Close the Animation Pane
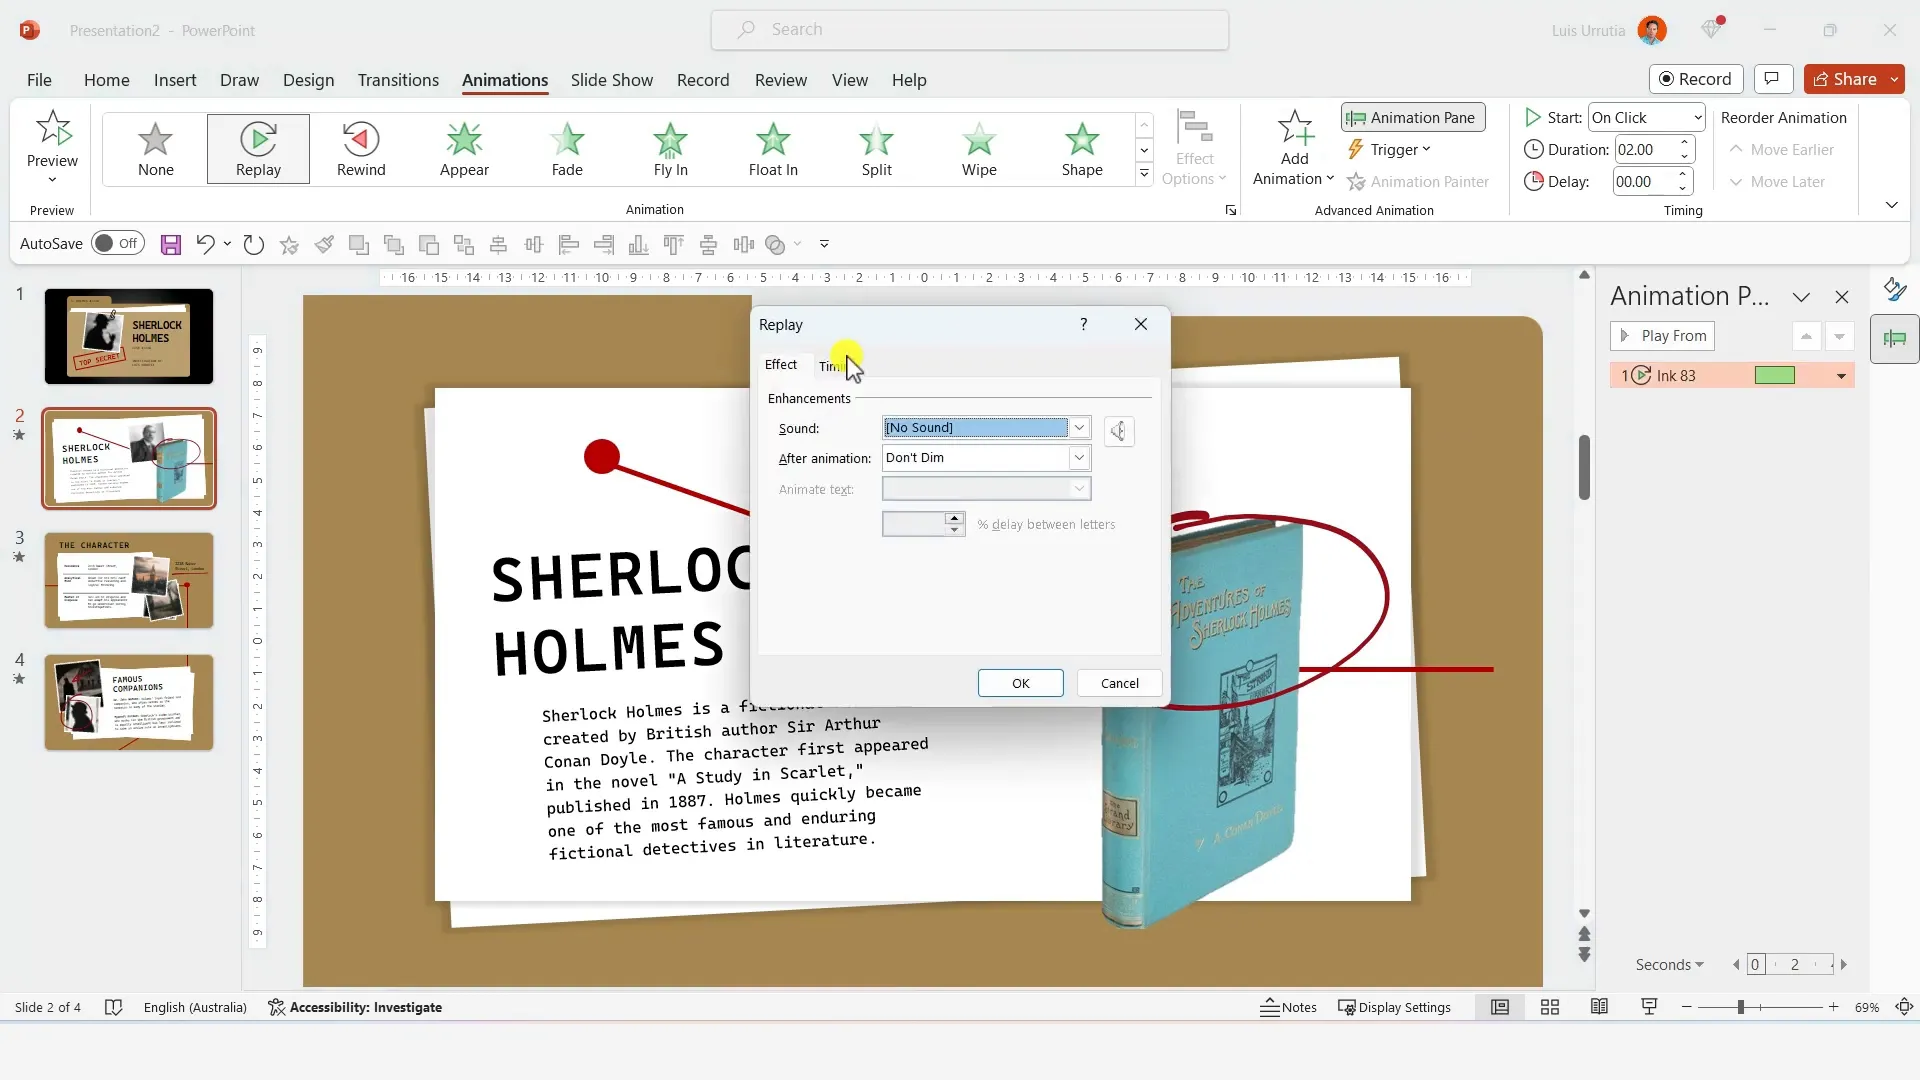 1842,297
